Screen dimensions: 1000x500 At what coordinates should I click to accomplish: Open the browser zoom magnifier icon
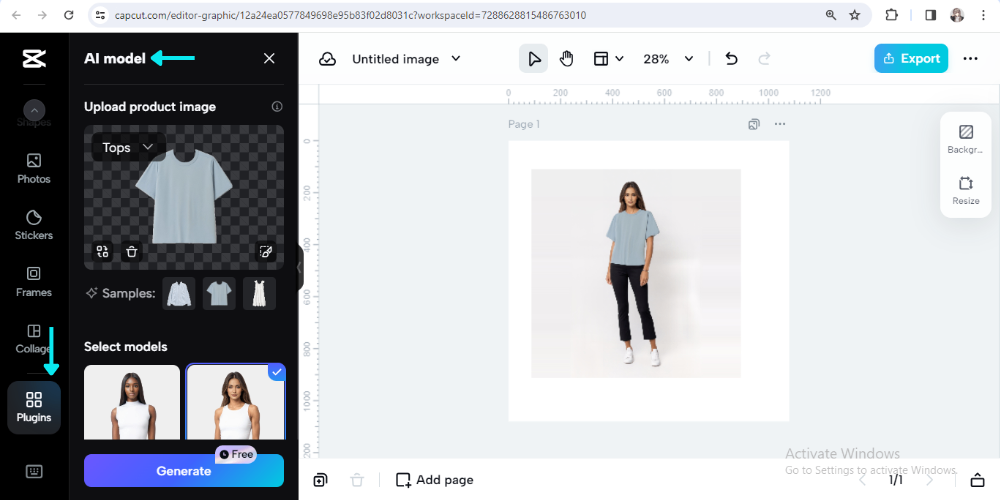coord(830,15)
